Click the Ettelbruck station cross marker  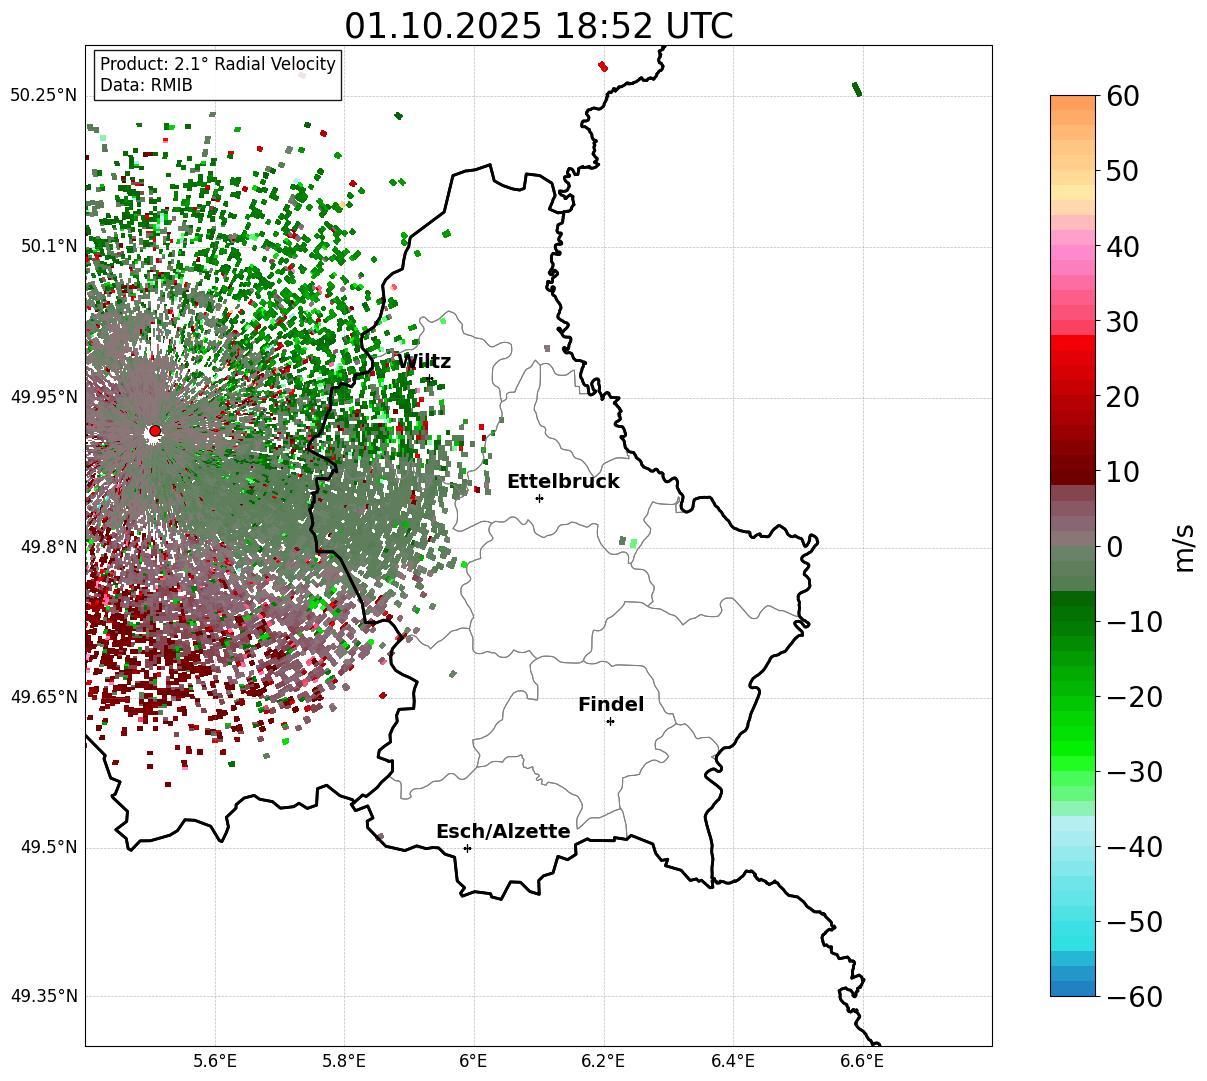[x=539, y=498]
